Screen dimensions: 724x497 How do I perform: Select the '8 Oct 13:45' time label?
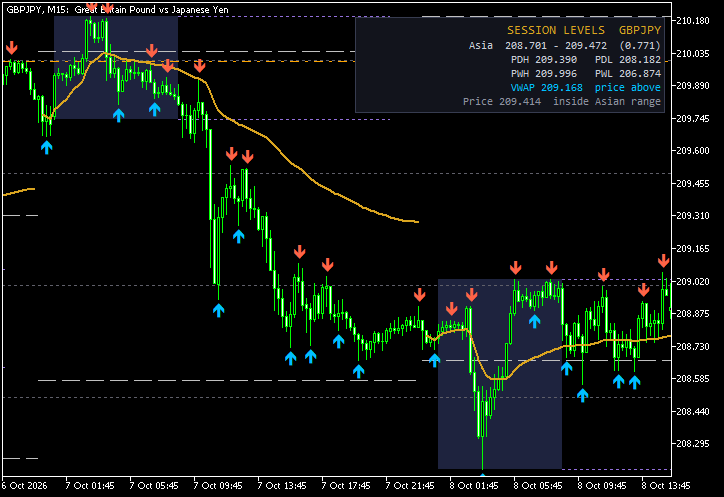click(x=666, y=486)
